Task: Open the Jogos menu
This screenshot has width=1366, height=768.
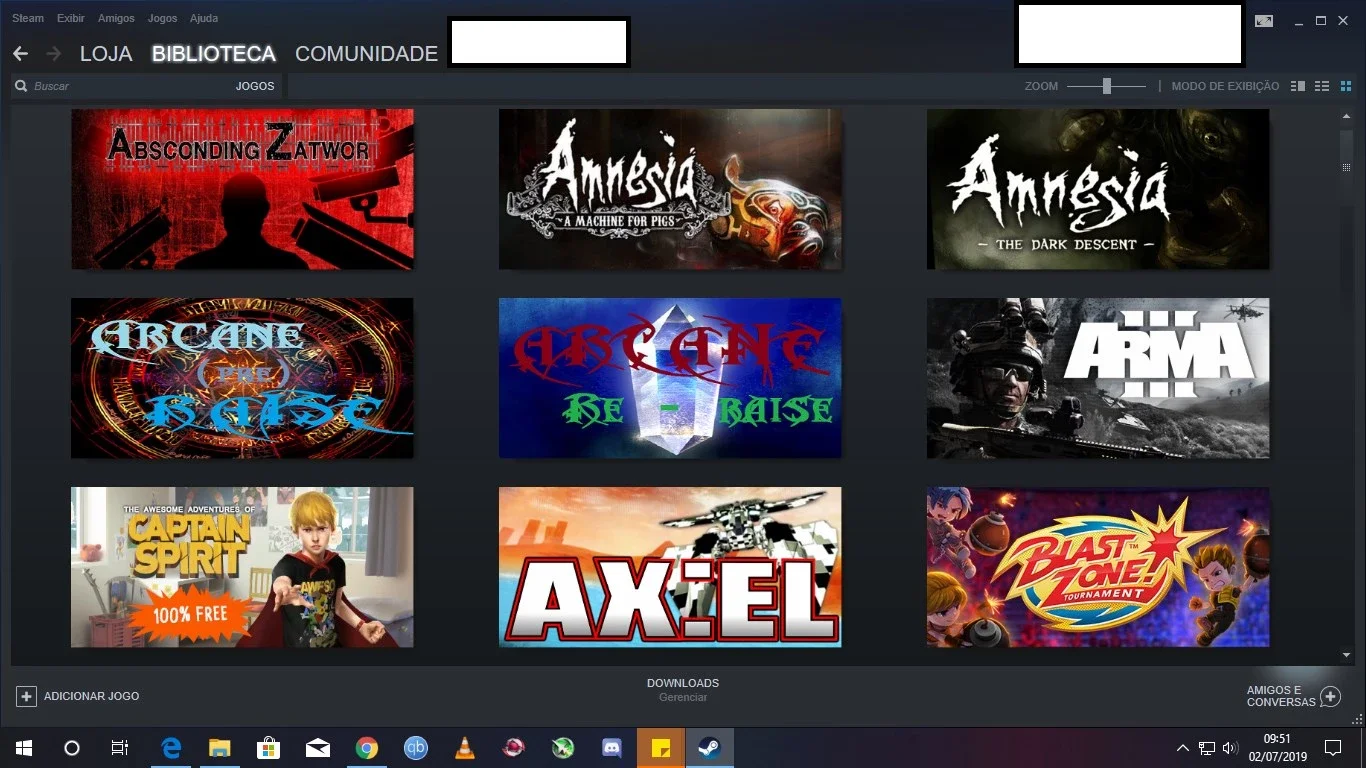Action: point(162,18)
